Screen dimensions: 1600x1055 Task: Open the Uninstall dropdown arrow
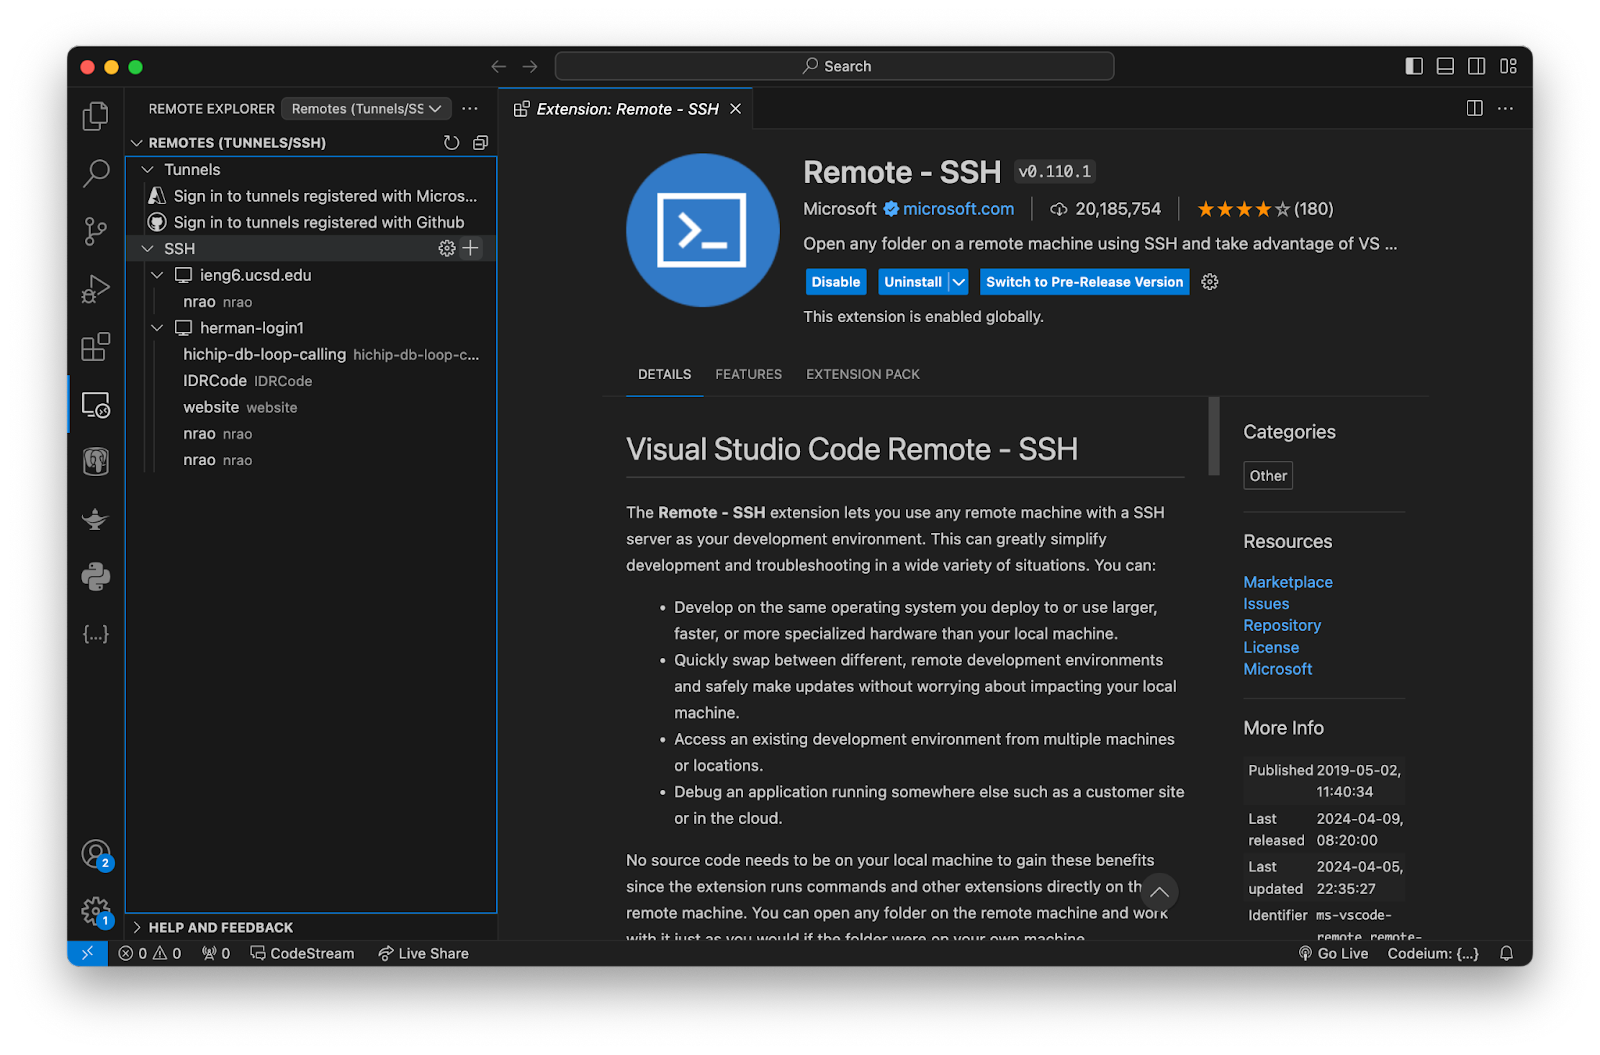tap(958, 282)
